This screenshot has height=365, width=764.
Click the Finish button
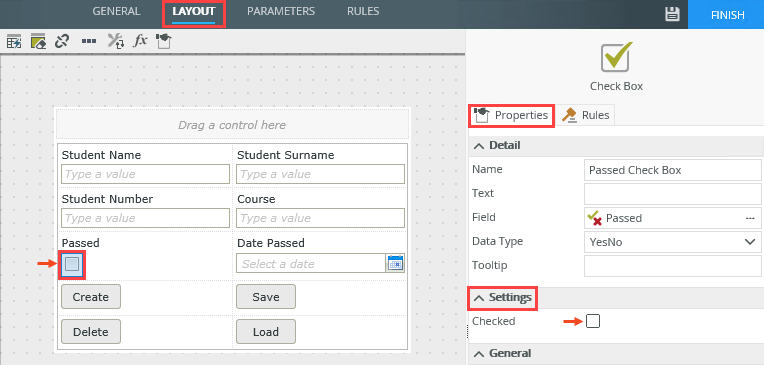727,15
